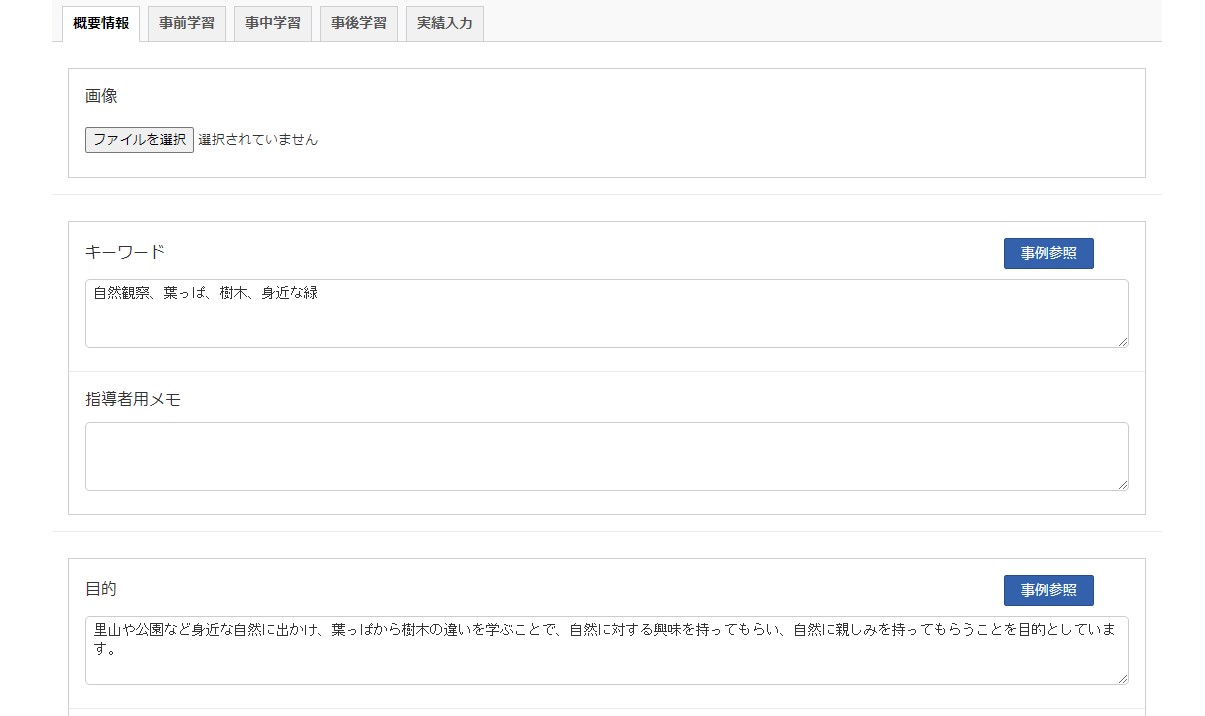Click the キーワード label
This screenshot has height=716, width=1205.
125,252
